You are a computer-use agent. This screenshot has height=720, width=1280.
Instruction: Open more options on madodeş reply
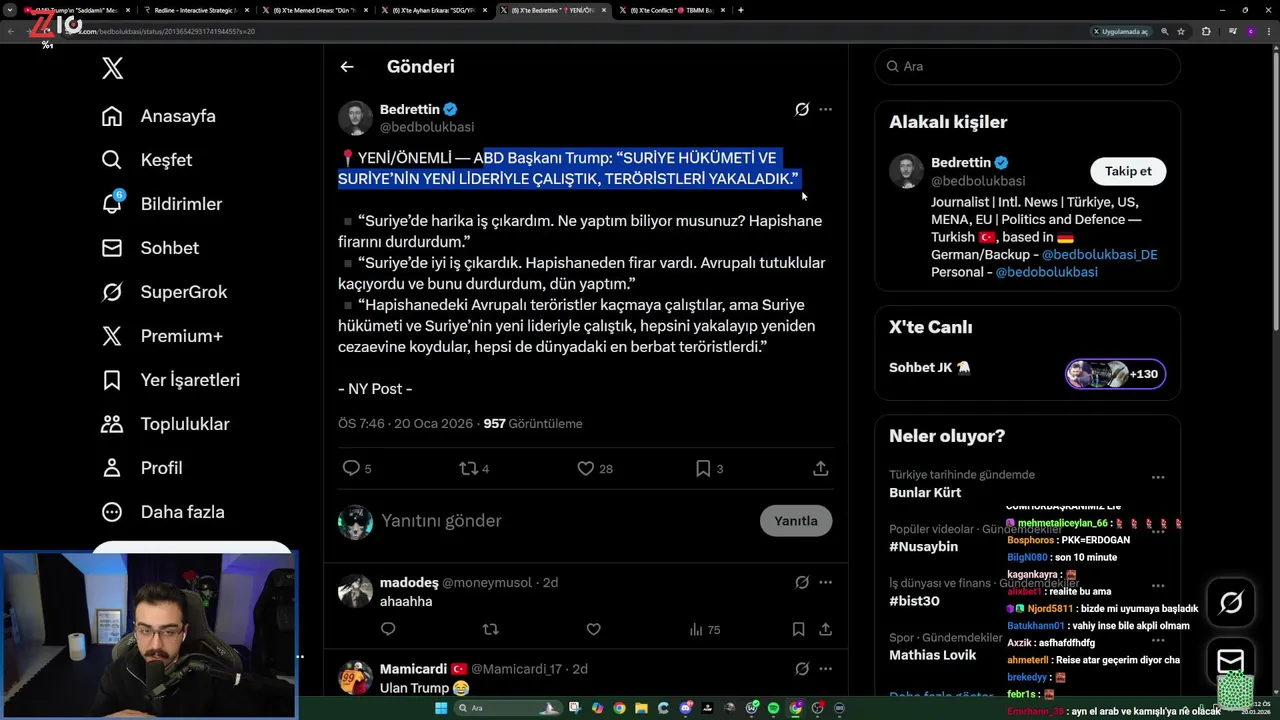coord(825,582)
